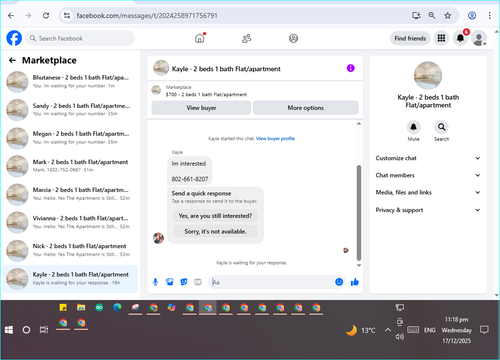Open the Windows notification center icon
Image resolution: width=500 pixels, height=360 pixels.
coord(484,330)
